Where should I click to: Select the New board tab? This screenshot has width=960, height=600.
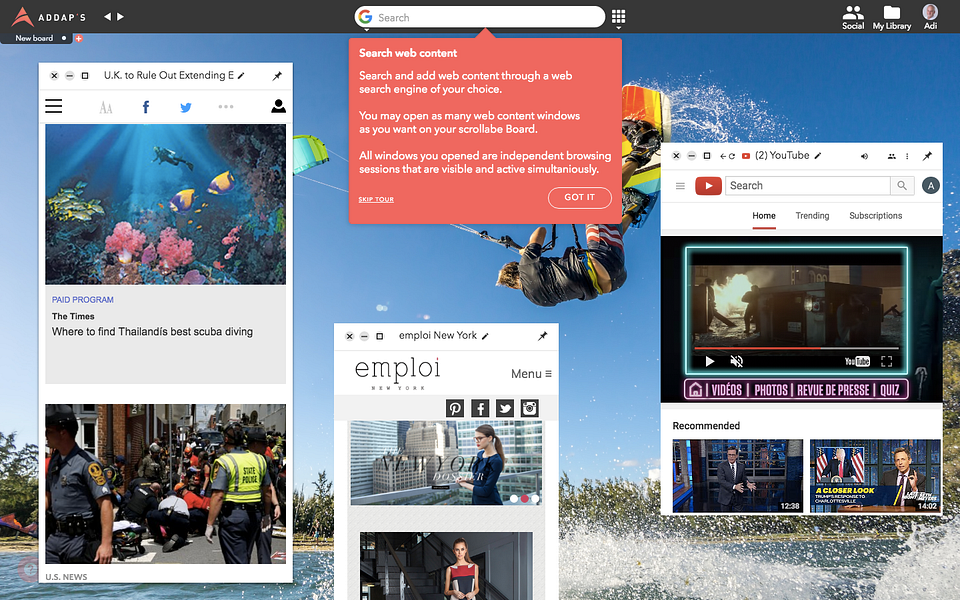click(x=34, y=38)
